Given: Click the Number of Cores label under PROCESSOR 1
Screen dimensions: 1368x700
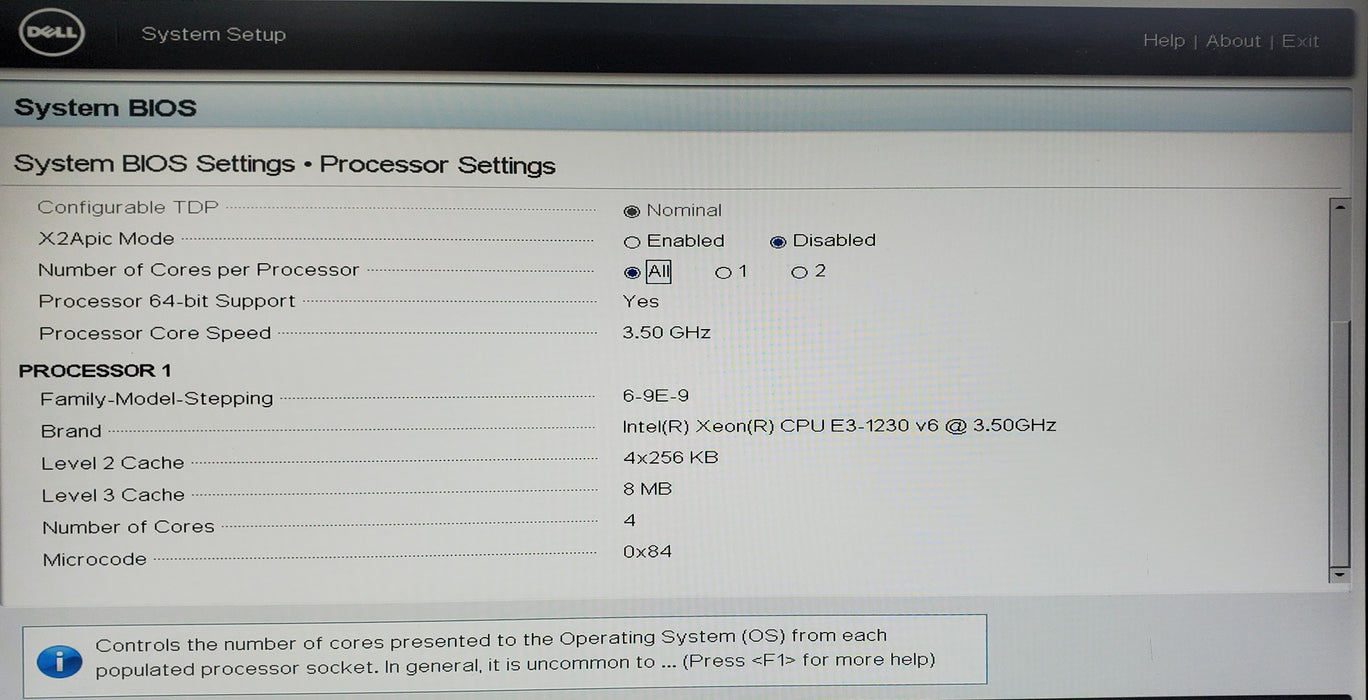Looking at the screenshot, I should pos(128,527).
